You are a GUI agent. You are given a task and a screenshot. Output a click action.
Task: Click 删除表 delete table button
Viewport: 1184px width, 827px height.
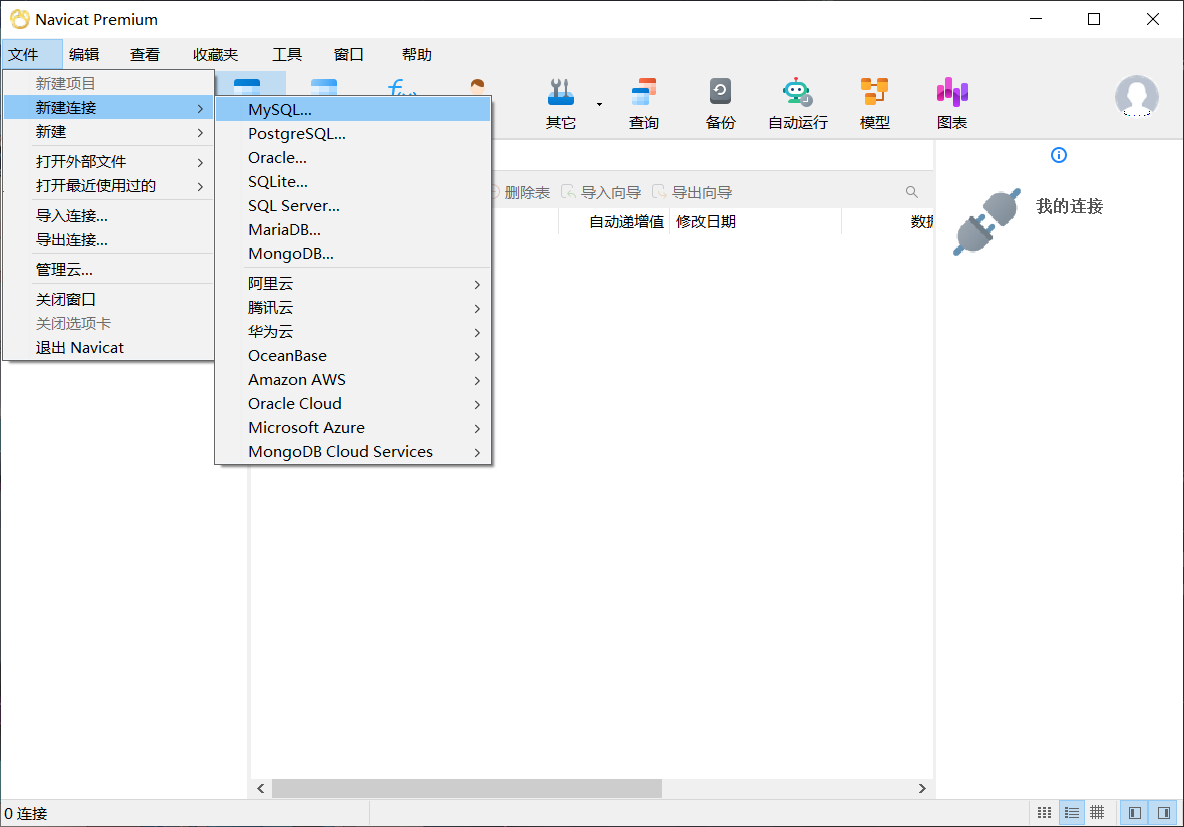click(x=520, y=192)
